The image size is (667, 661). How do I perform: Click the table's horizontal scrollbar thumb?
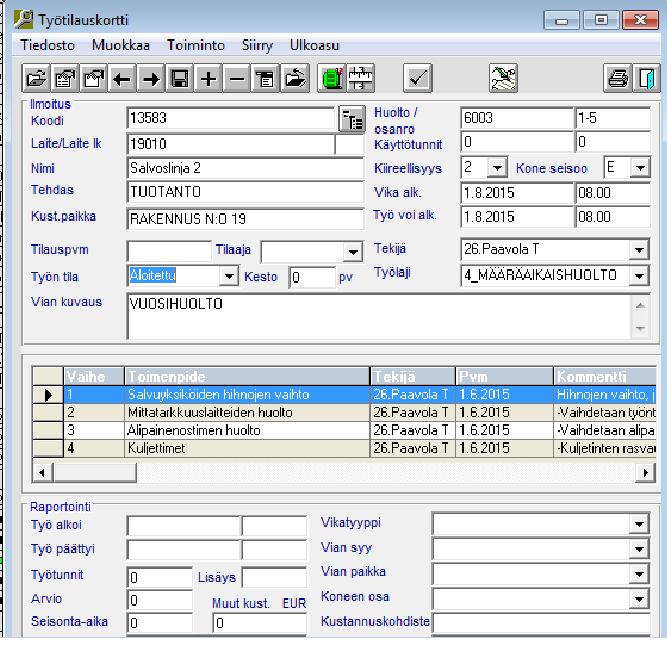coord(95,472)
